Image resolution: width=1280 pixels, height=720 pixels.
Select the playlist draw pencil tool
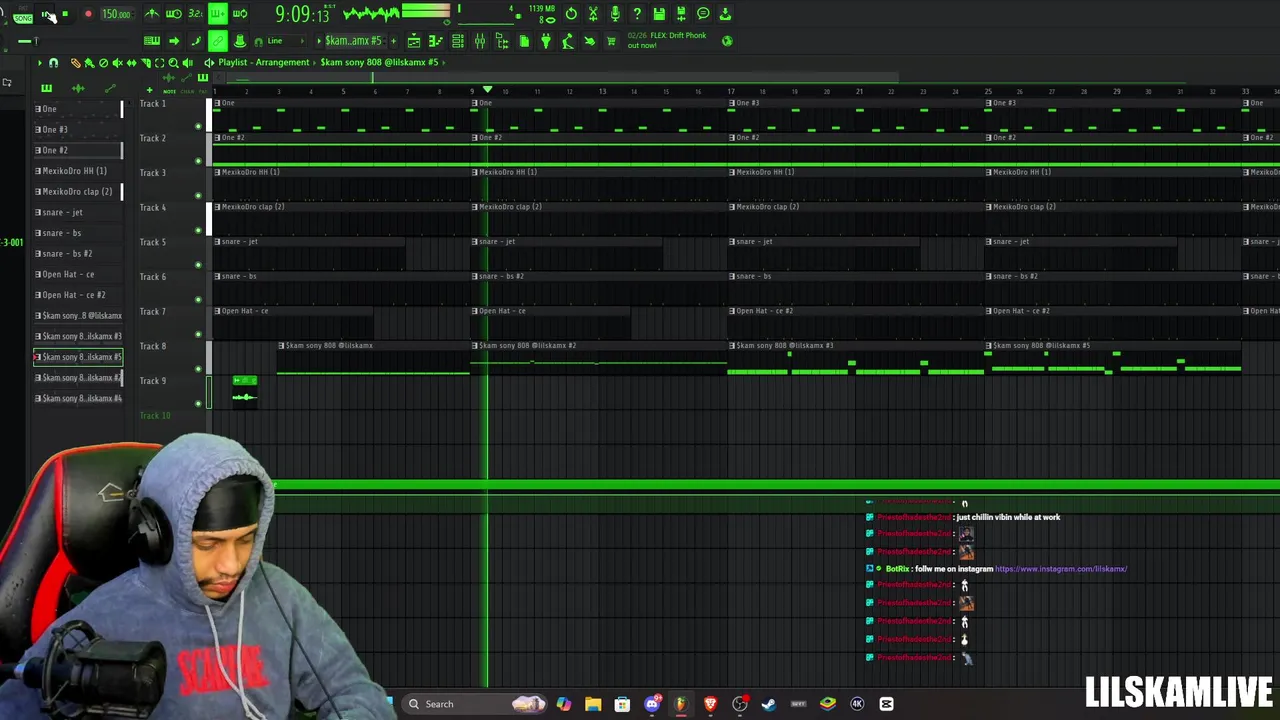(x=75, y=63)
